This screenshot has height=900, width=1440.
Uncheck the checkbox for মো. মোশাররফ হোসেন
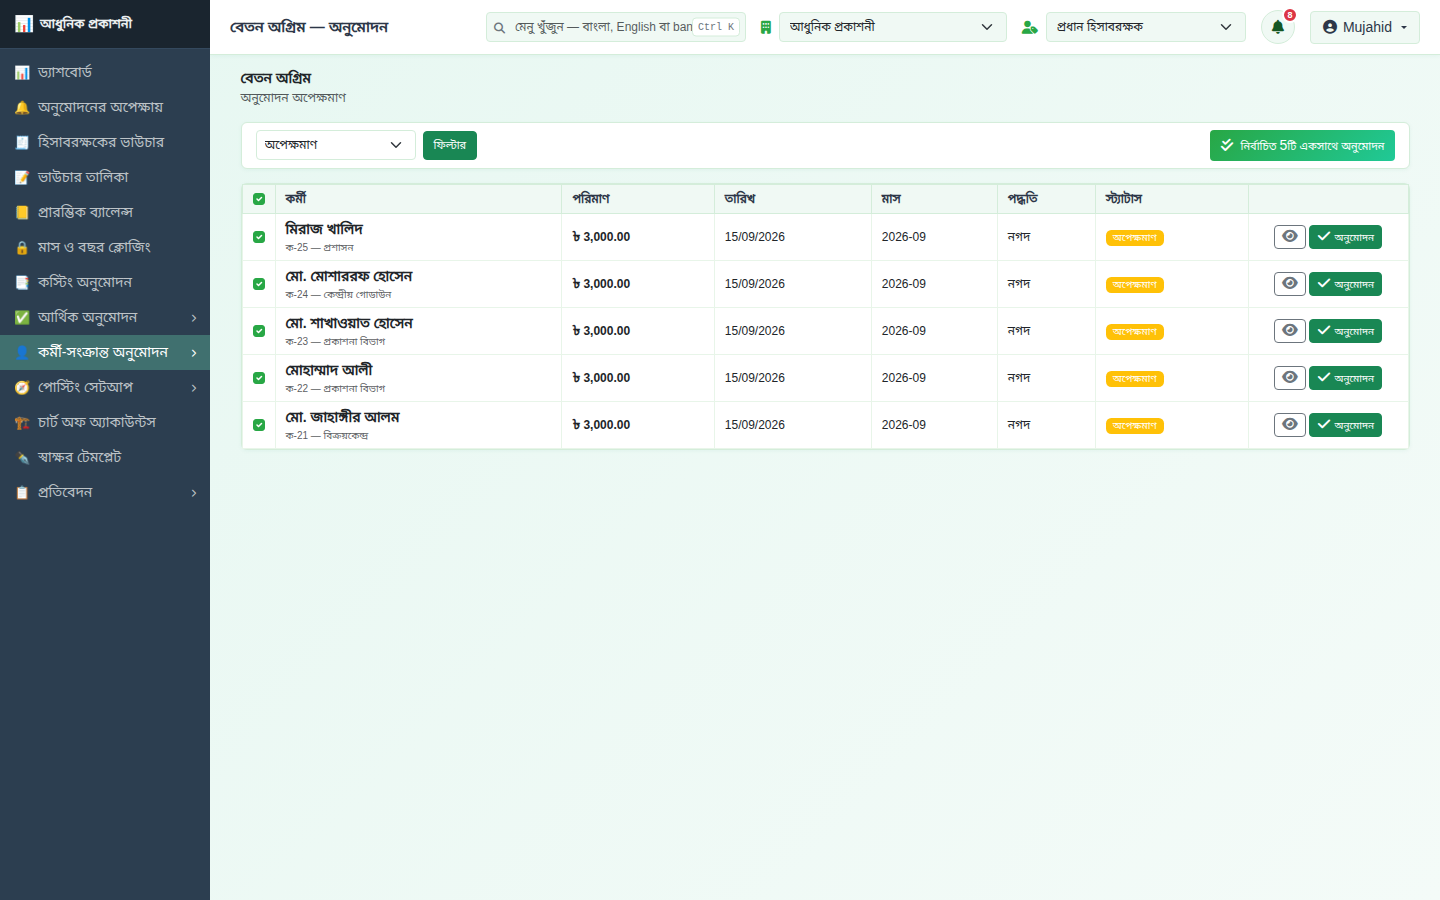tap(259, 284)
